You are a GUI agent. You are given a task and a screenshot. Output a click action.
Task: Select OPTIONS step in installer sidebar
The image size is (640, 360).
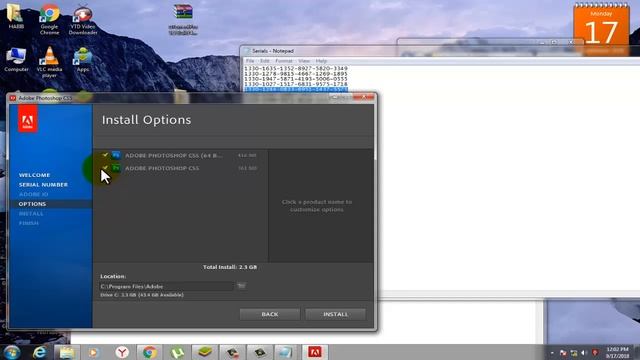[x=32, y=204]
